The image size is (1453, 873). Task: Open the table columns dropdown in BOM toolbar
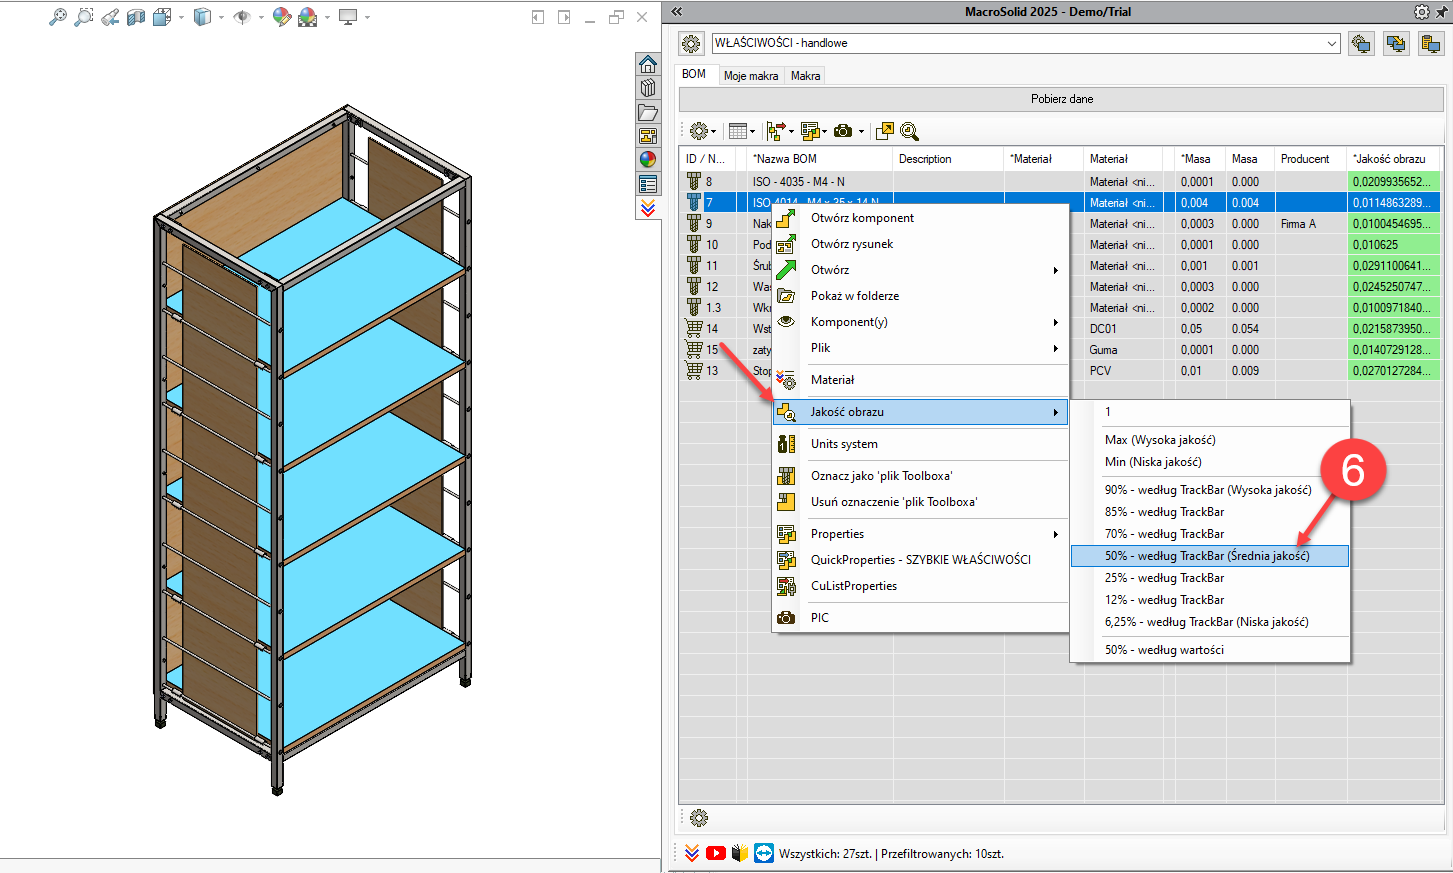[x=742, y=131]
